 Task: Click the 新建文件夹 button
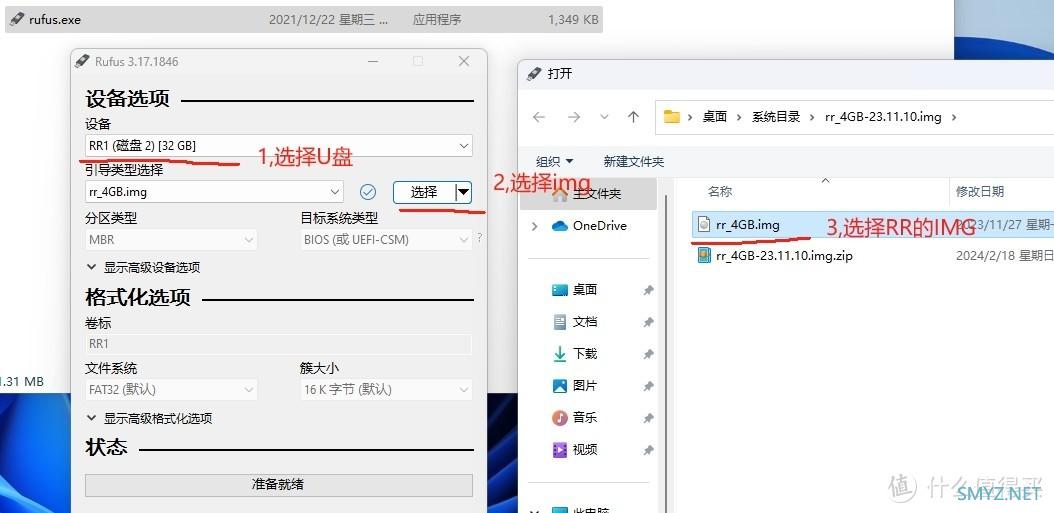point(633,161)
